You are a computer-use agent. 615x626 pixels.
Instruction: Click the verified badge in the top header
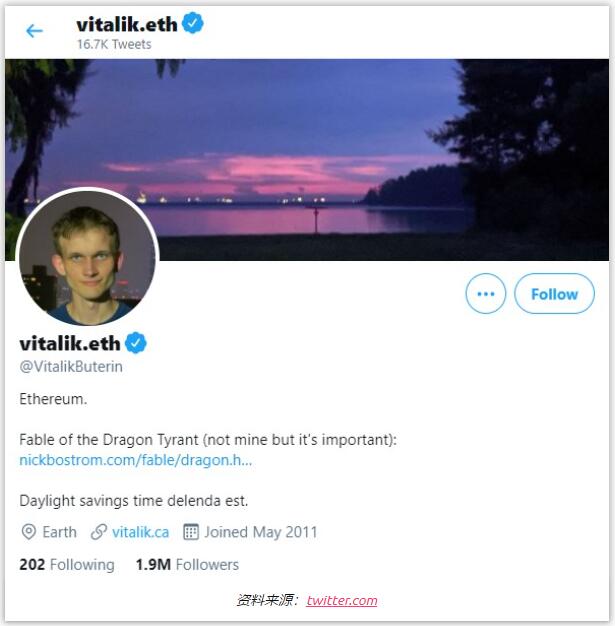[193, 23]
